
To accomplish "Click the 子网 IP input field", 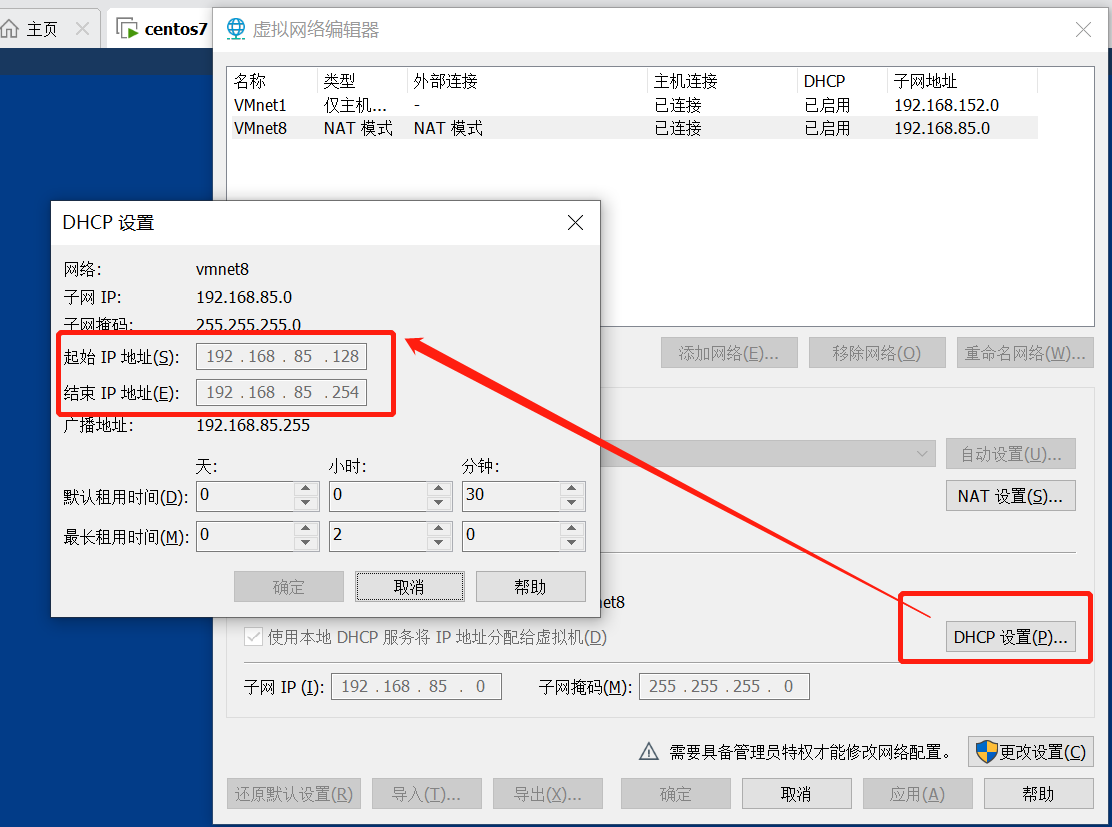I will click(x=416, y=687).
